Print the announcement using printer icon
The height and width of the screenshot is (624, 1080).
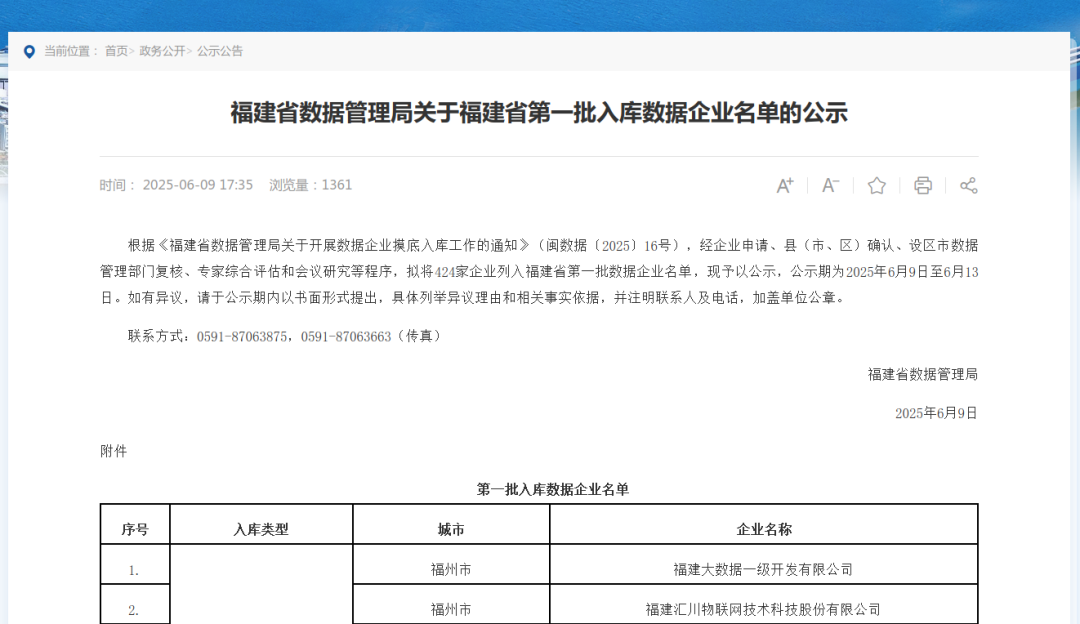(923, 185)
